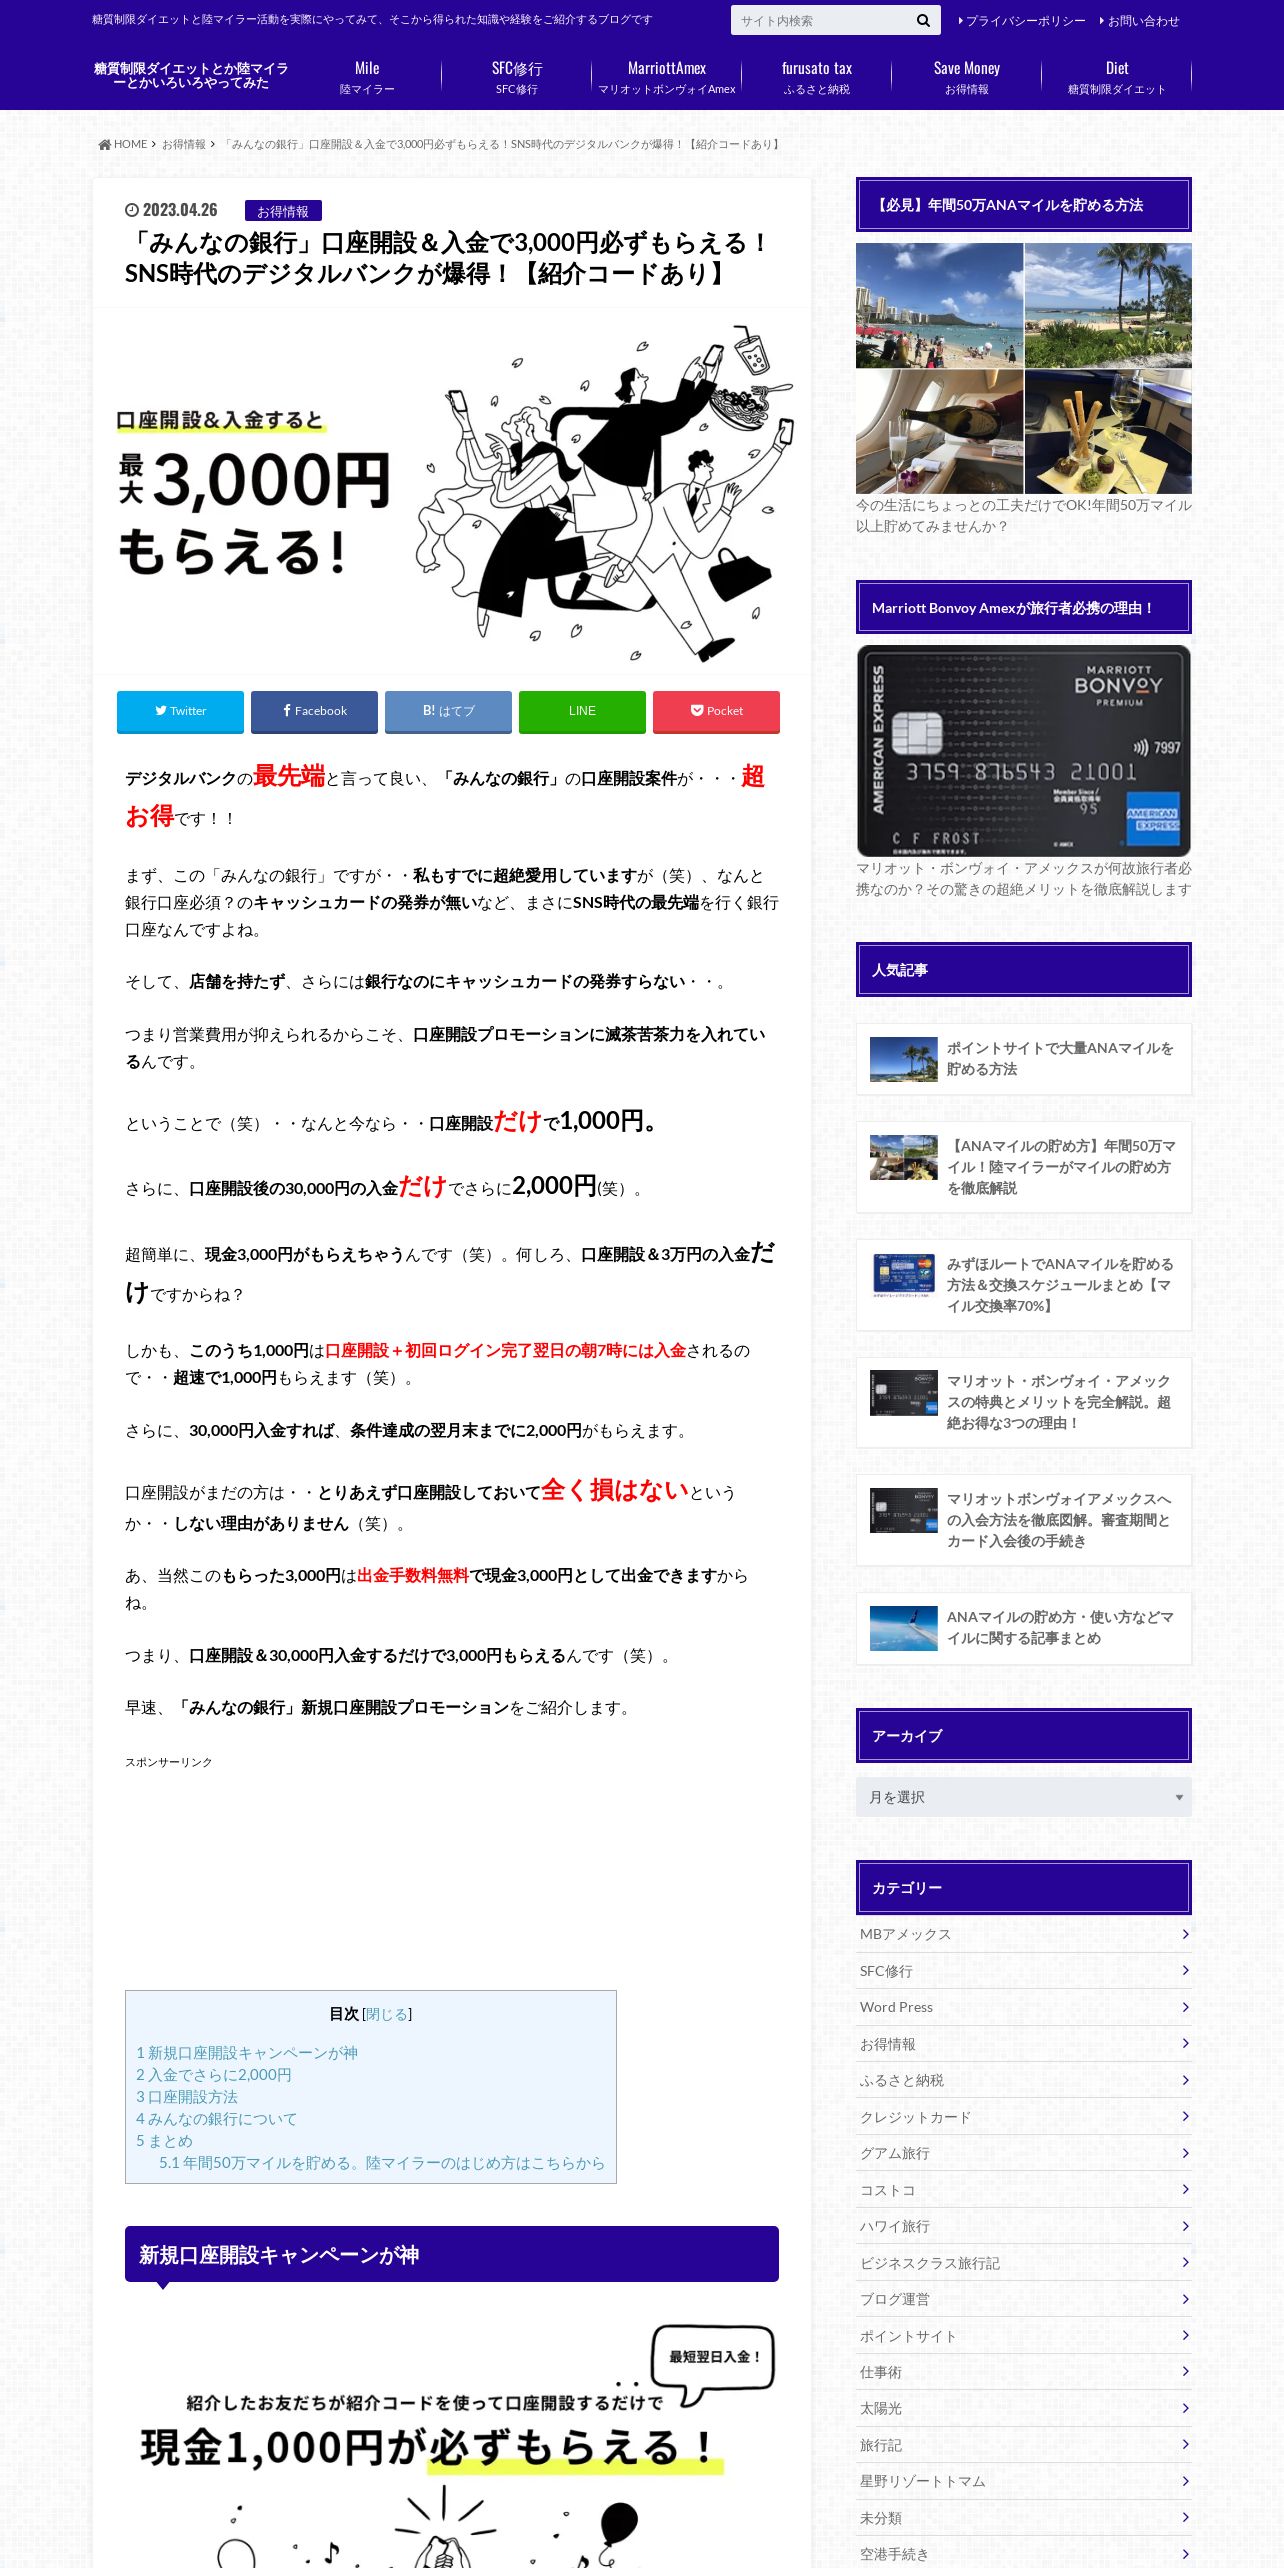The height and width of the screenshot is (2568, 1284).
Task: Open the 月を選択 archive dropdown
Action: point(1023,1797)
